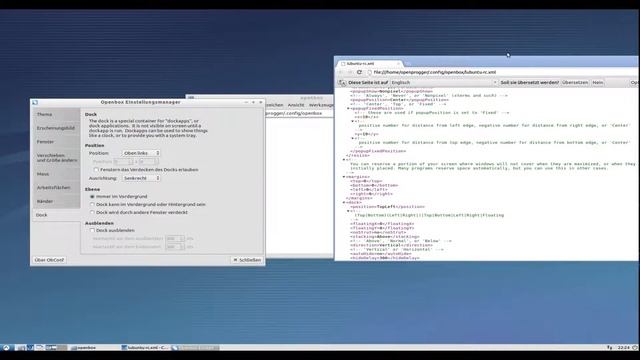The width and height of the screenshot is (640, 360).
Task: Open the Ränder tab
Action: (56, 201)
